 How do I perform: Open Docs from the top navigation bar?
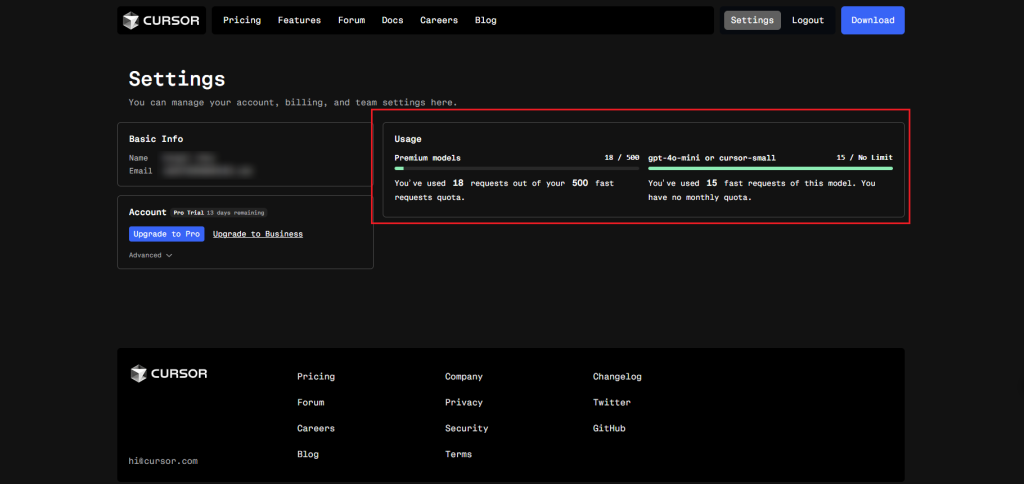click(x=392, y=20)
